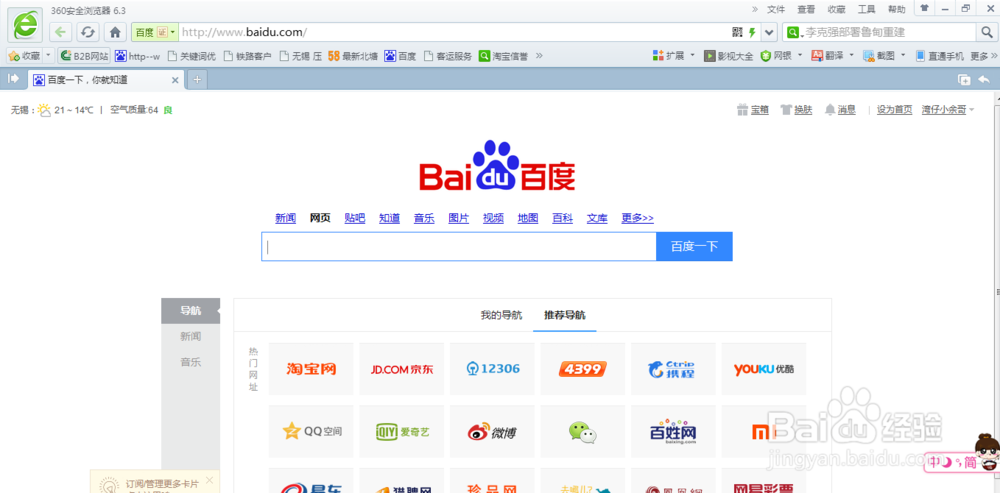Screen dimensions: 1000x493
Task: Open the 工具 menu
Action: pos(866,9)
